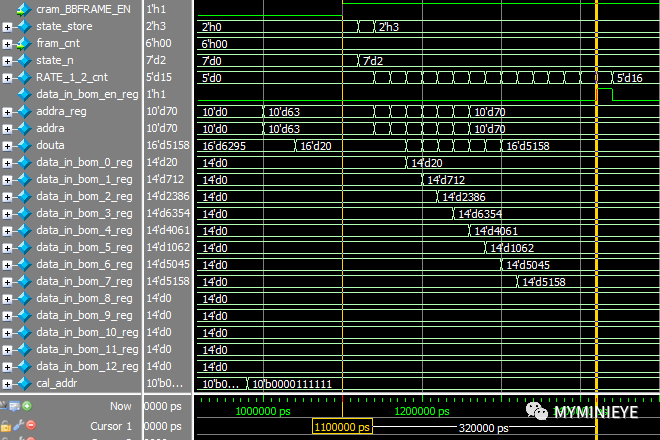Click the 10'd63 segment in addra_reg waveform
Image resolution: width=660 pixels, height=440 pixels.
(284, 112)
